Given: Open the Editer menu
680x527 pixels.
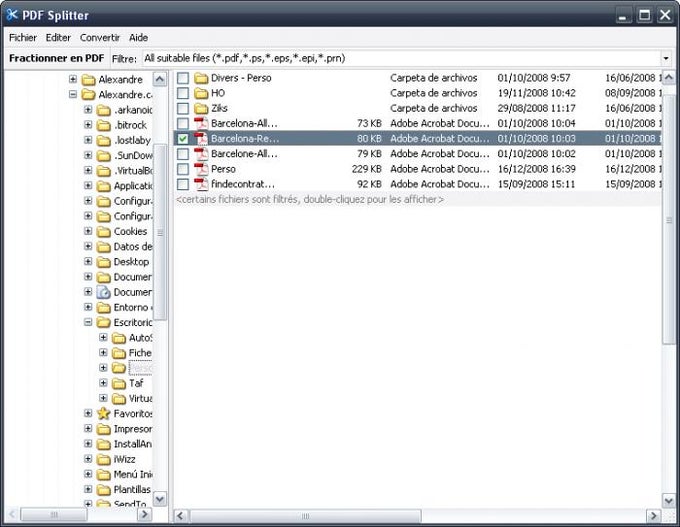Looking at the screenshot, I should [x=58, y=38].
